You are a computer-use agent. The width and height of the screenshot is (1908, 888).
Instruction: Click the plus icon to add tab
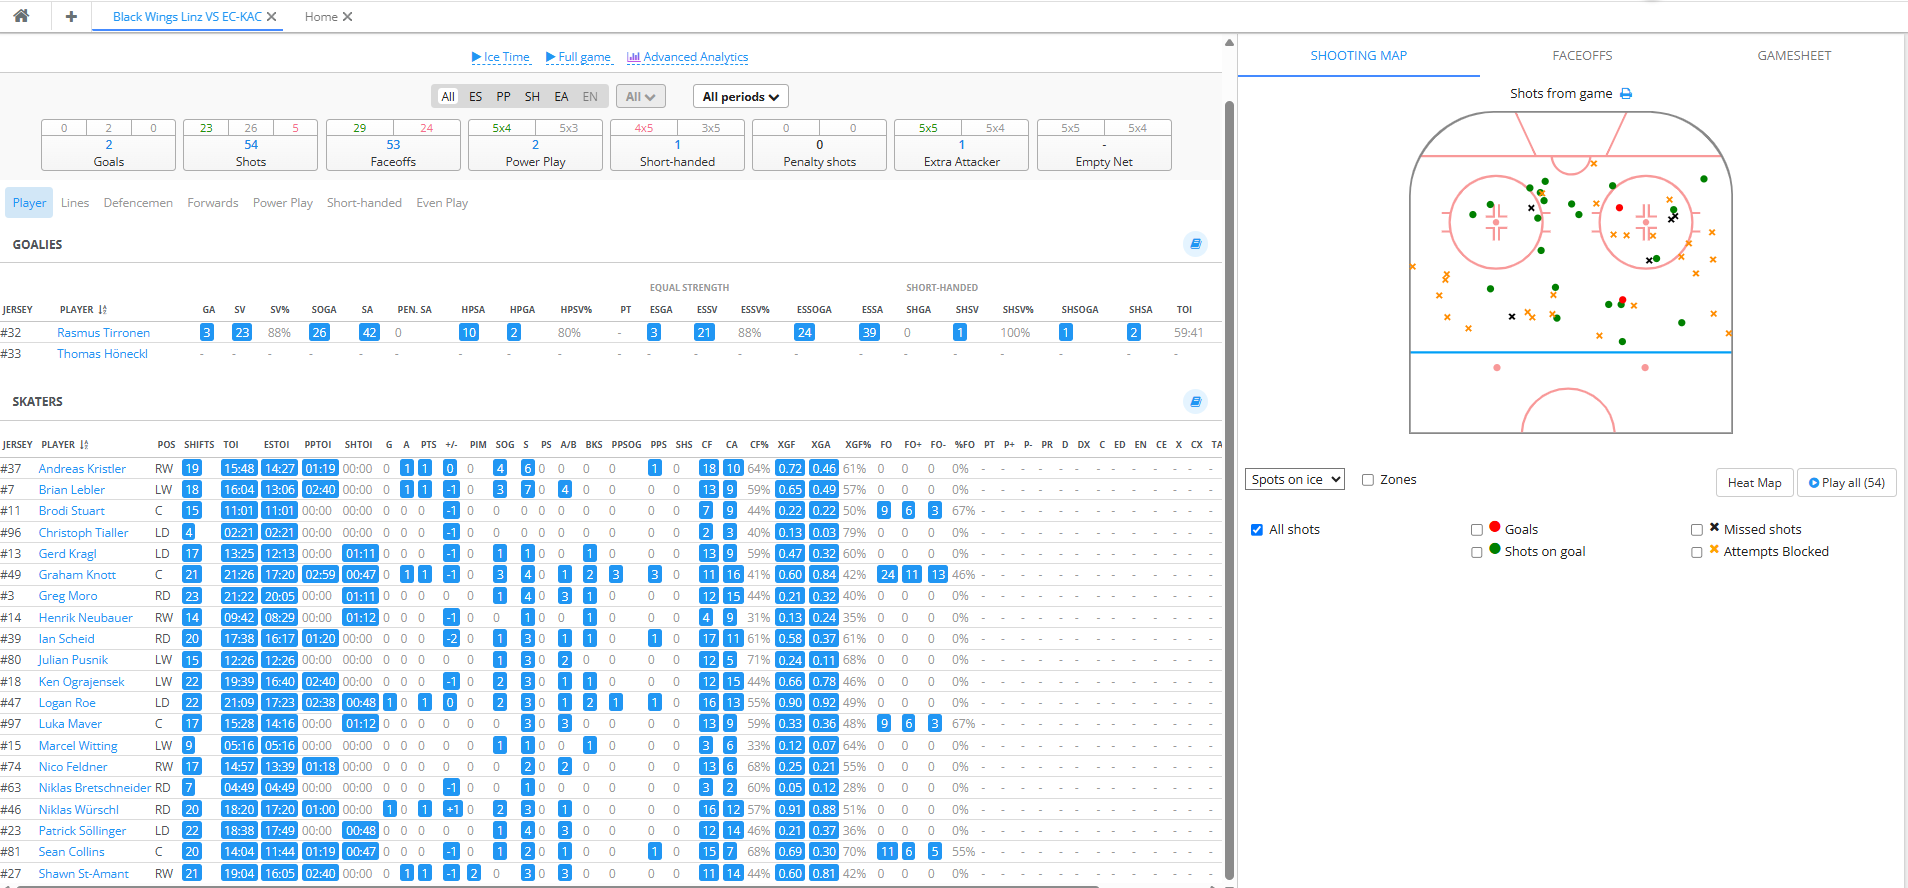[71, 16]
